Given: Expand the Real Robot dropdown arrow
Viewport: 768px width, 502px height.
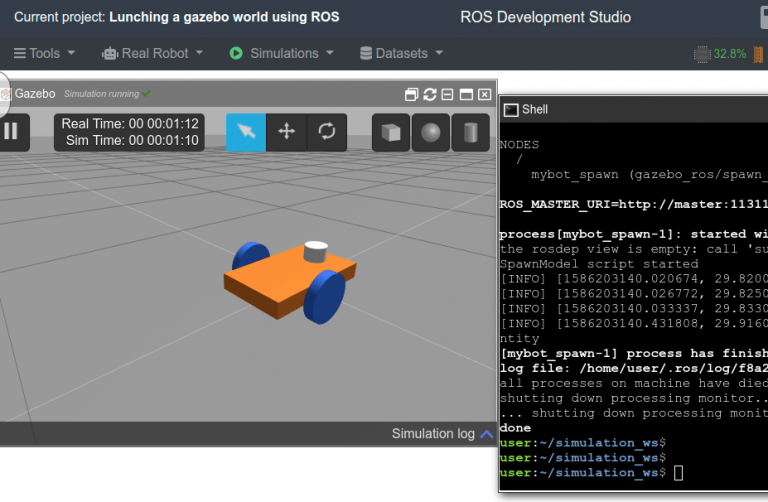Looking at the screenshot, I should click(x=199, y=52).
